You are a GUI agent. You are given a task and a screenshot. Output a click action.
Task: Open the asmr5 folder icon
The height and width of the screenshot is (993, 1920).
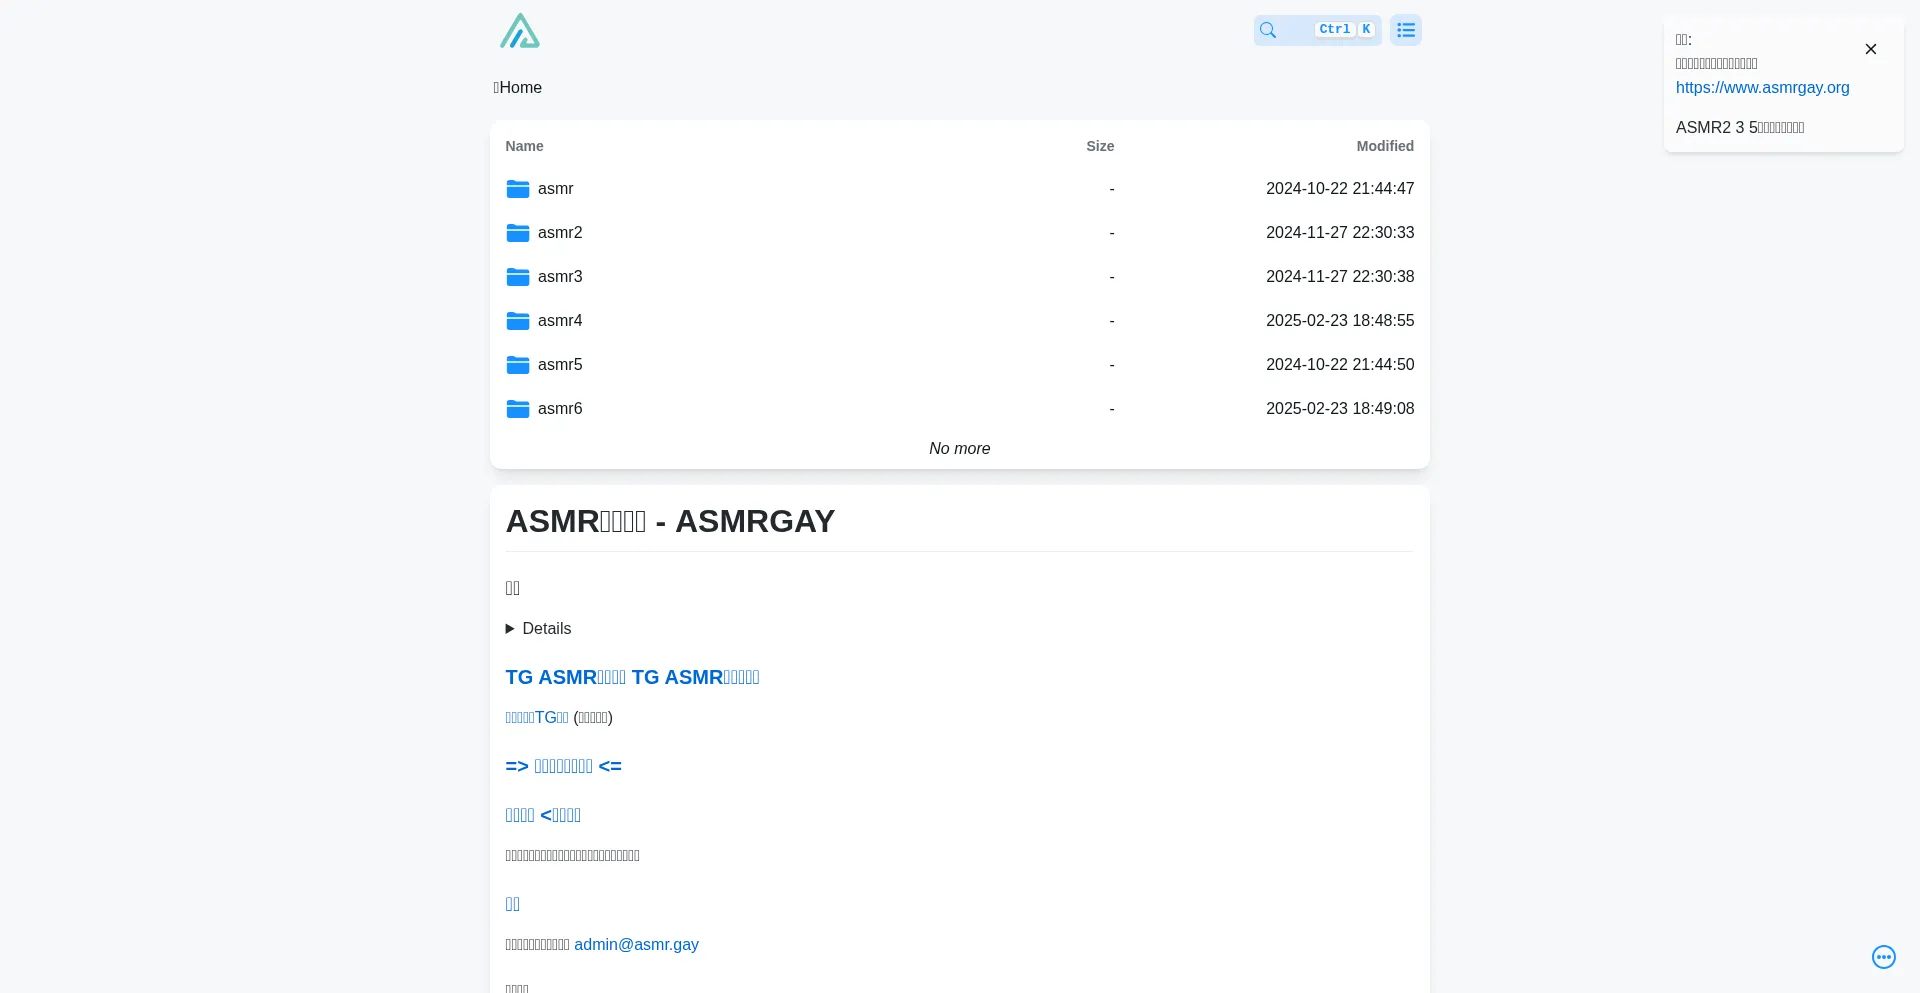[x=517, y=365]
